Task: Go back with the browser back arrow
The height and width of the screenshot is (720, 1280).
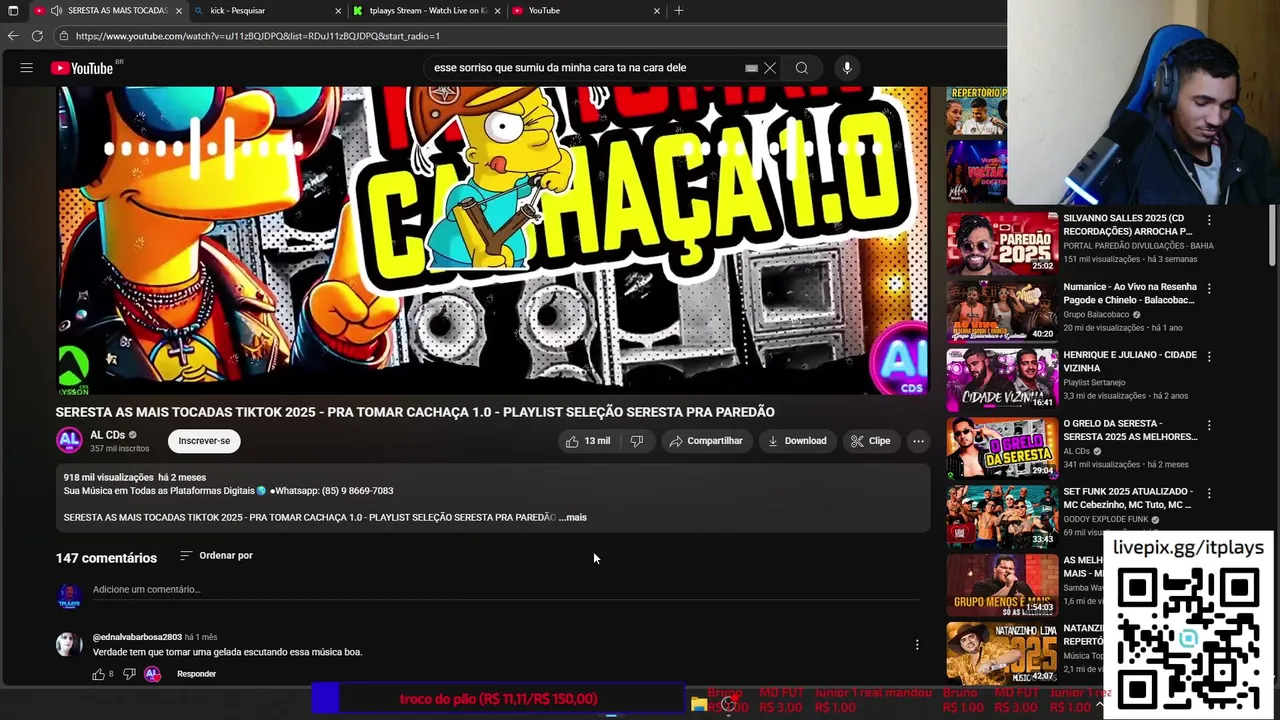Action: click(x=13, y=36)
